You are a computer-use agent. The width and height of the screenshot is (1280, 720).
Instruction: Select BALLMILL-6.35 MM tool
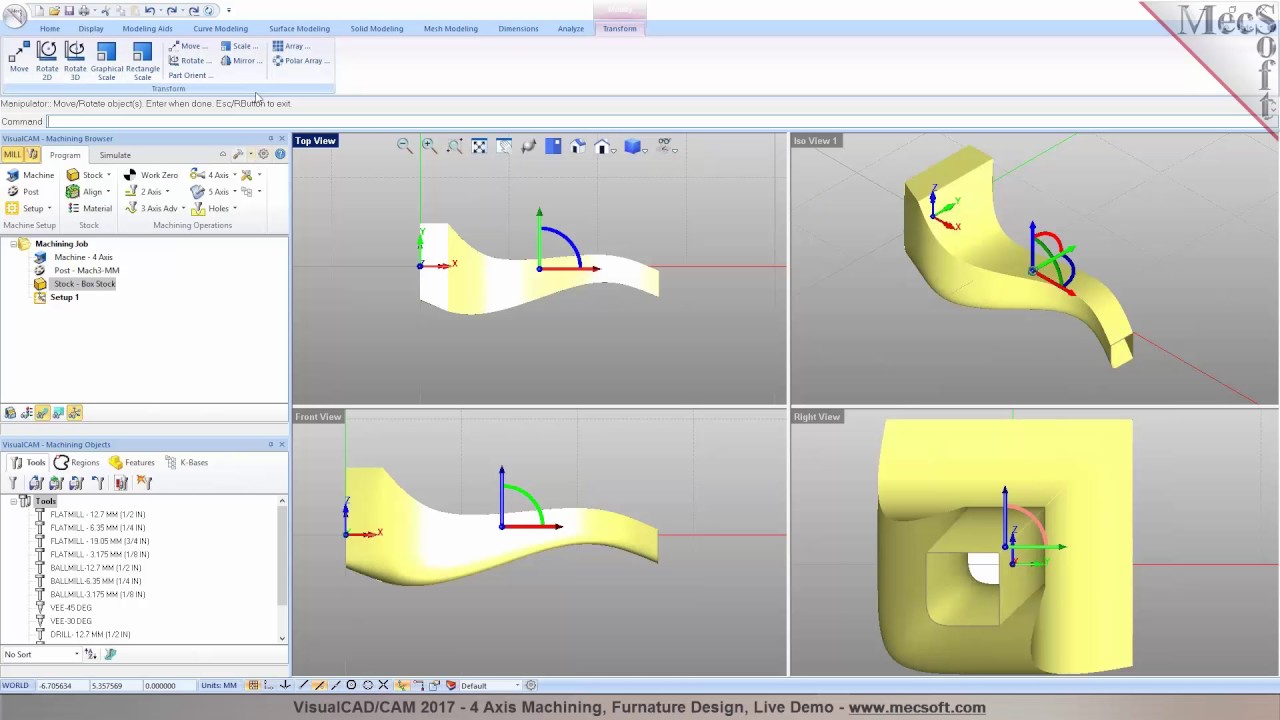(95, 581)
